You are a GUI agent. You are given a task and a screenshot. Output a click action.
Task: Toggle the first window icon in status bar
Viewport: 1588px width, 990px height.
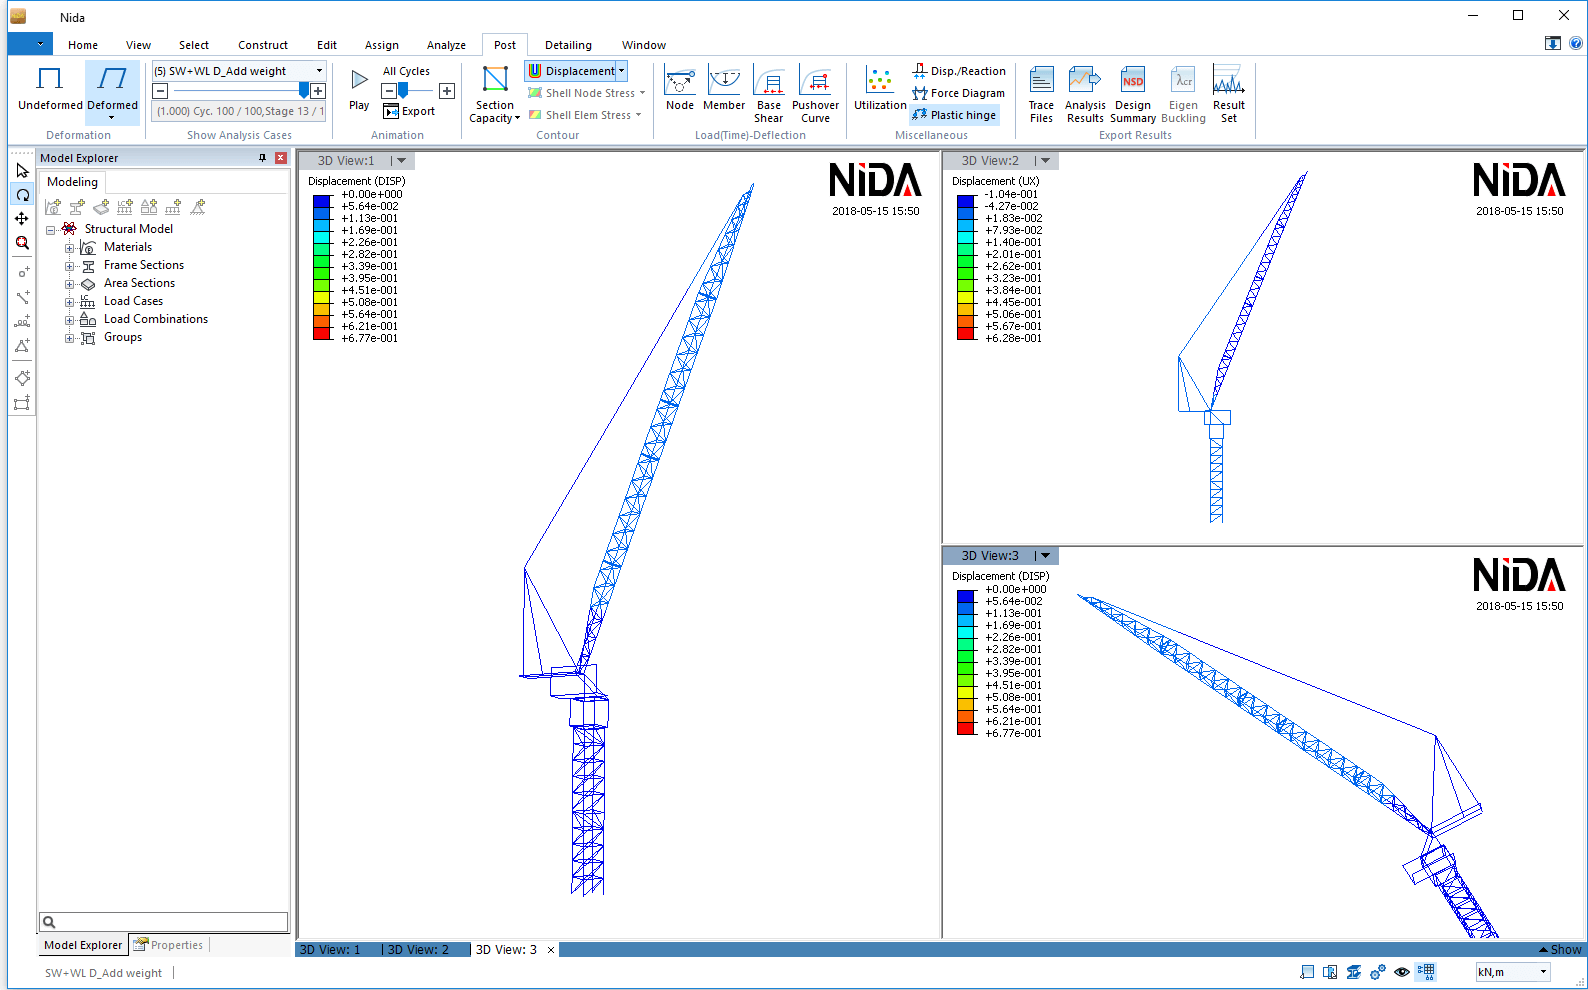pyautogui.click(x=1306, y=972)
